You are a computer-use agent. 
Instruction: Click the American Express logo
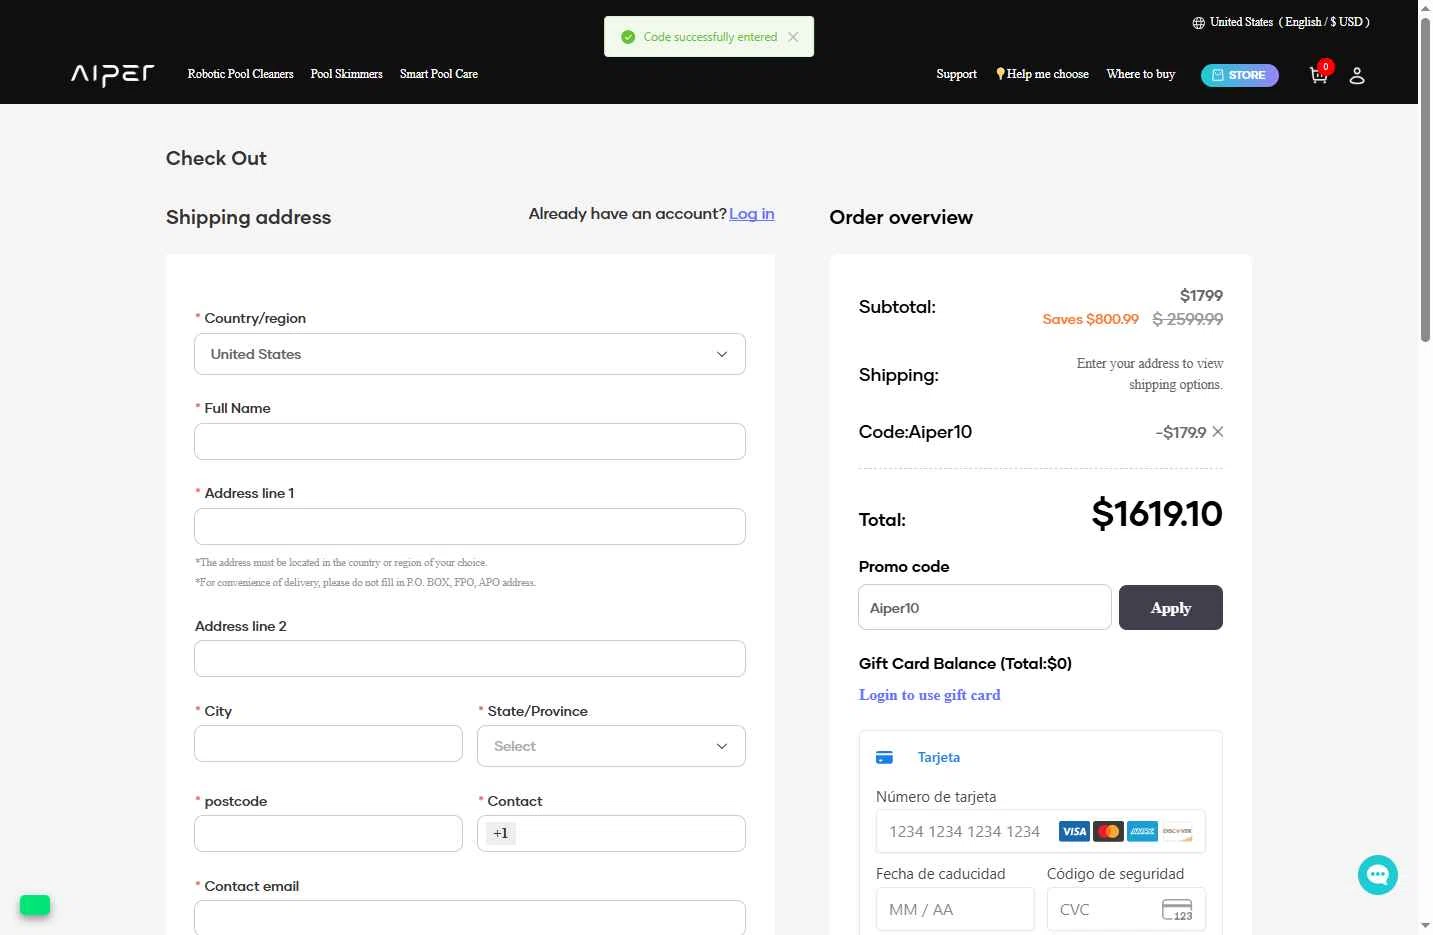tap(1143, 831)
